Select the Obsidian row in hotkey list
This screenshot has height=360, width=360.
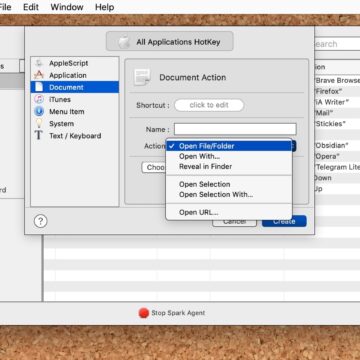coord(337,146)
